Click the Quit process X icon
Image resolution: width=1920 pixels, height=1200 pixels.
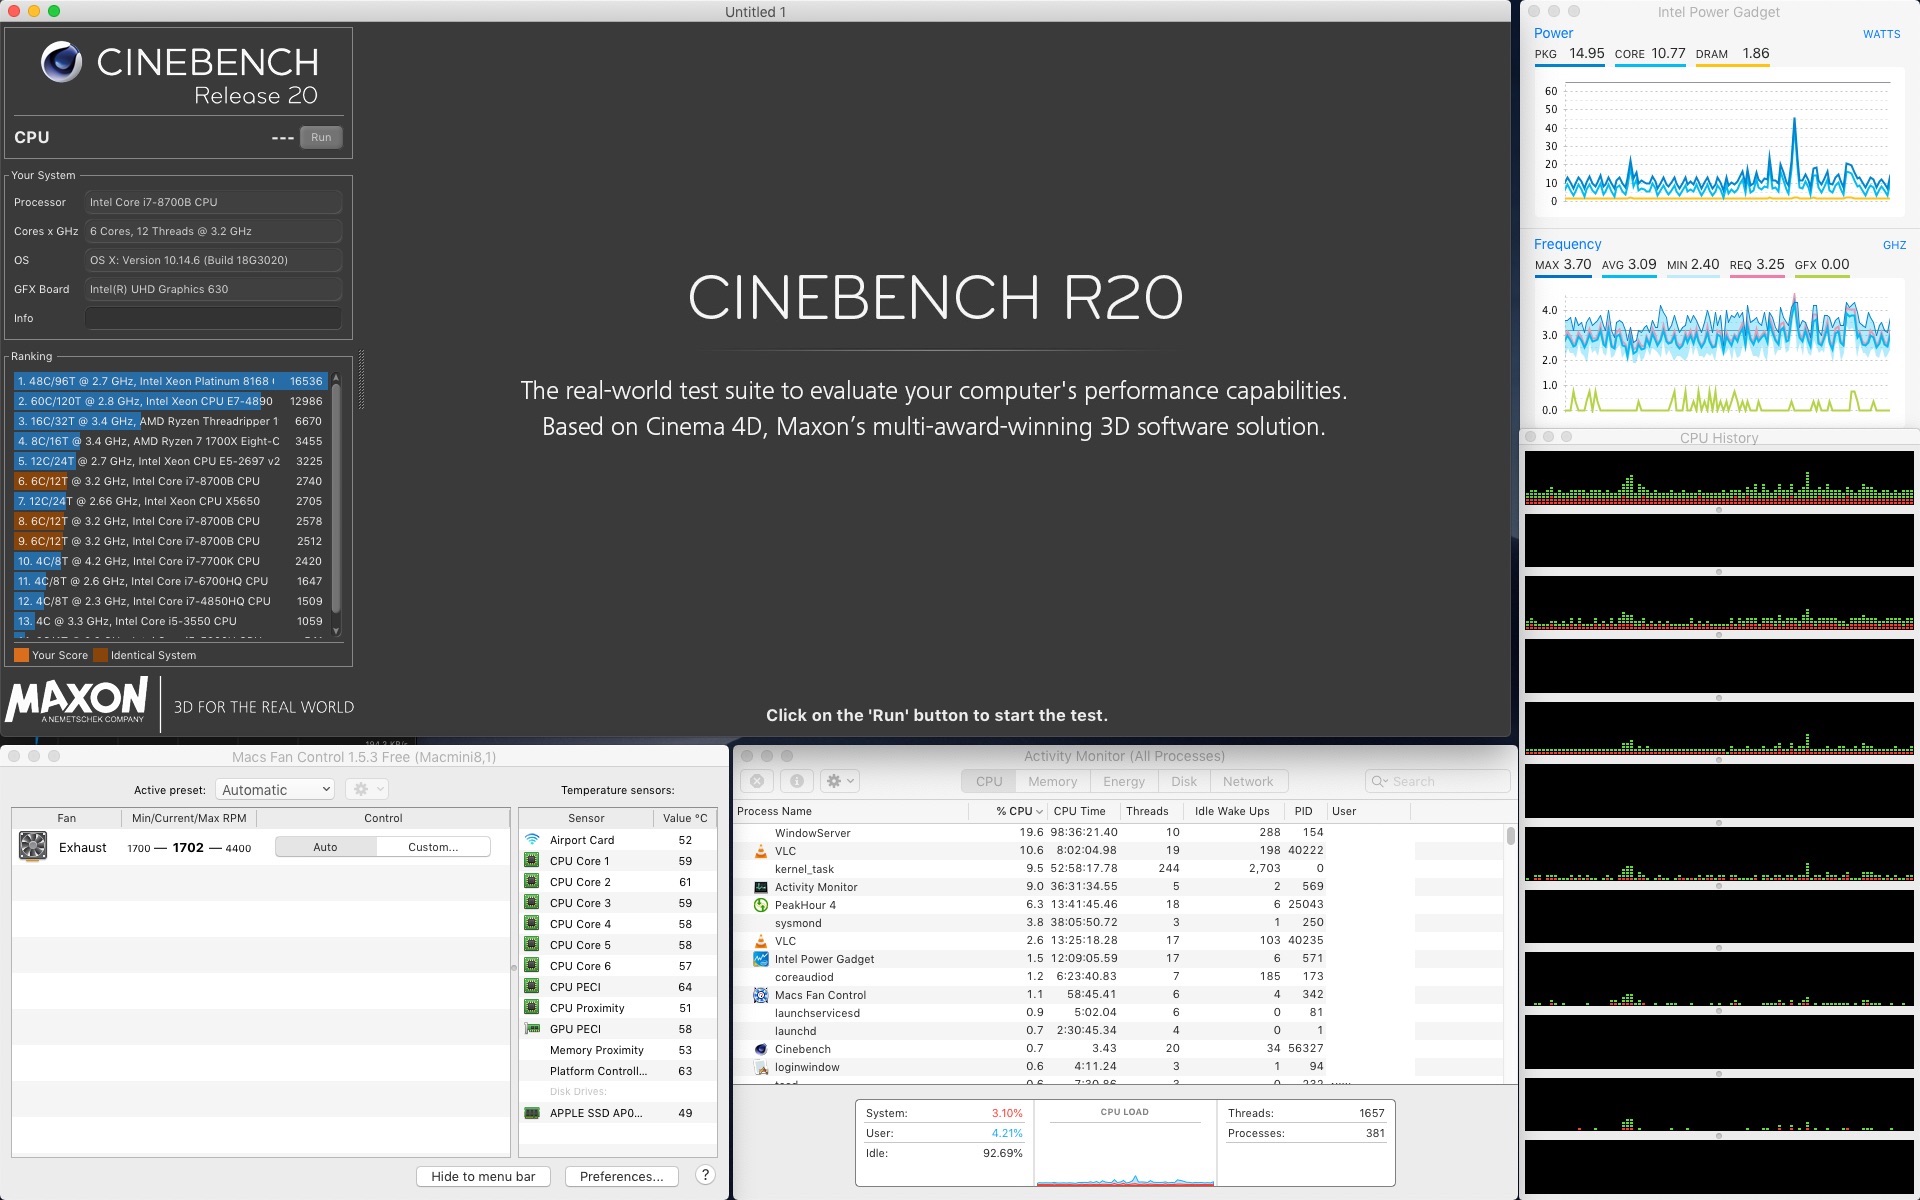point(757,781)
